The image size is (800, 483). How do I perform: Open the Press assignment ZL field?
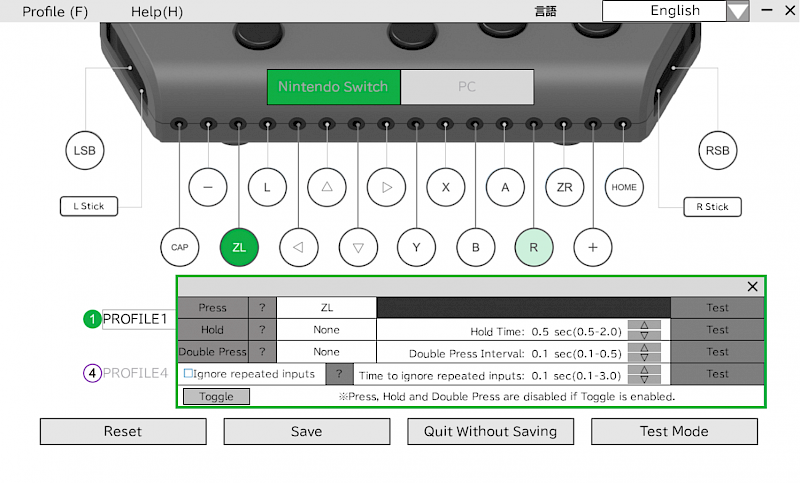pyautogui.click(x=327, y=308)
